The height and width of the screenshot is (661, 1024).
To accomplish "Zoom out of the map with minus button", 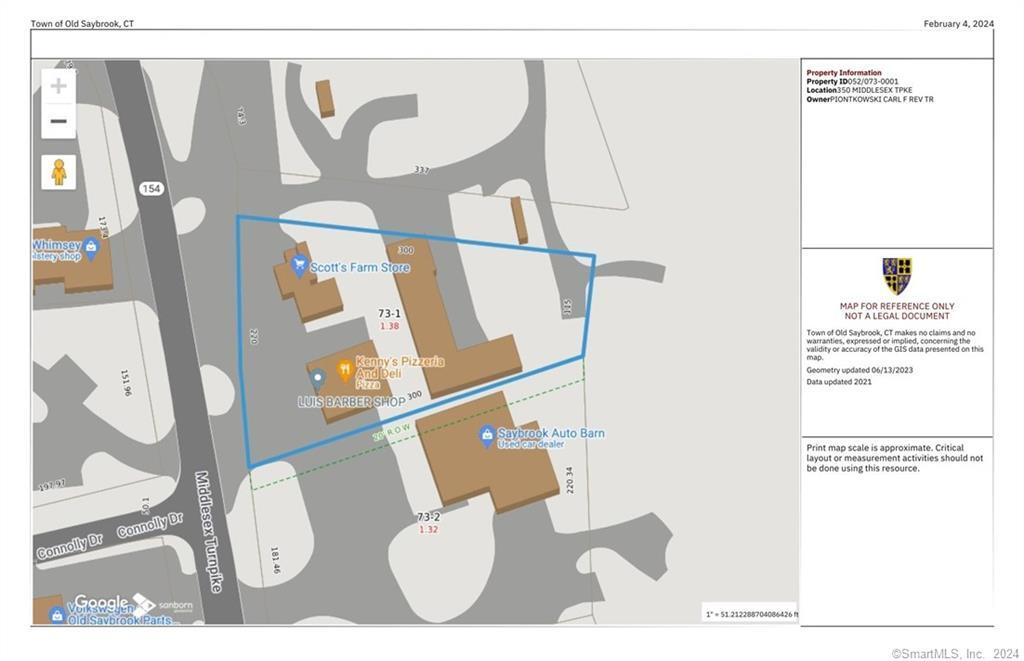I will (x=59, y=121).
